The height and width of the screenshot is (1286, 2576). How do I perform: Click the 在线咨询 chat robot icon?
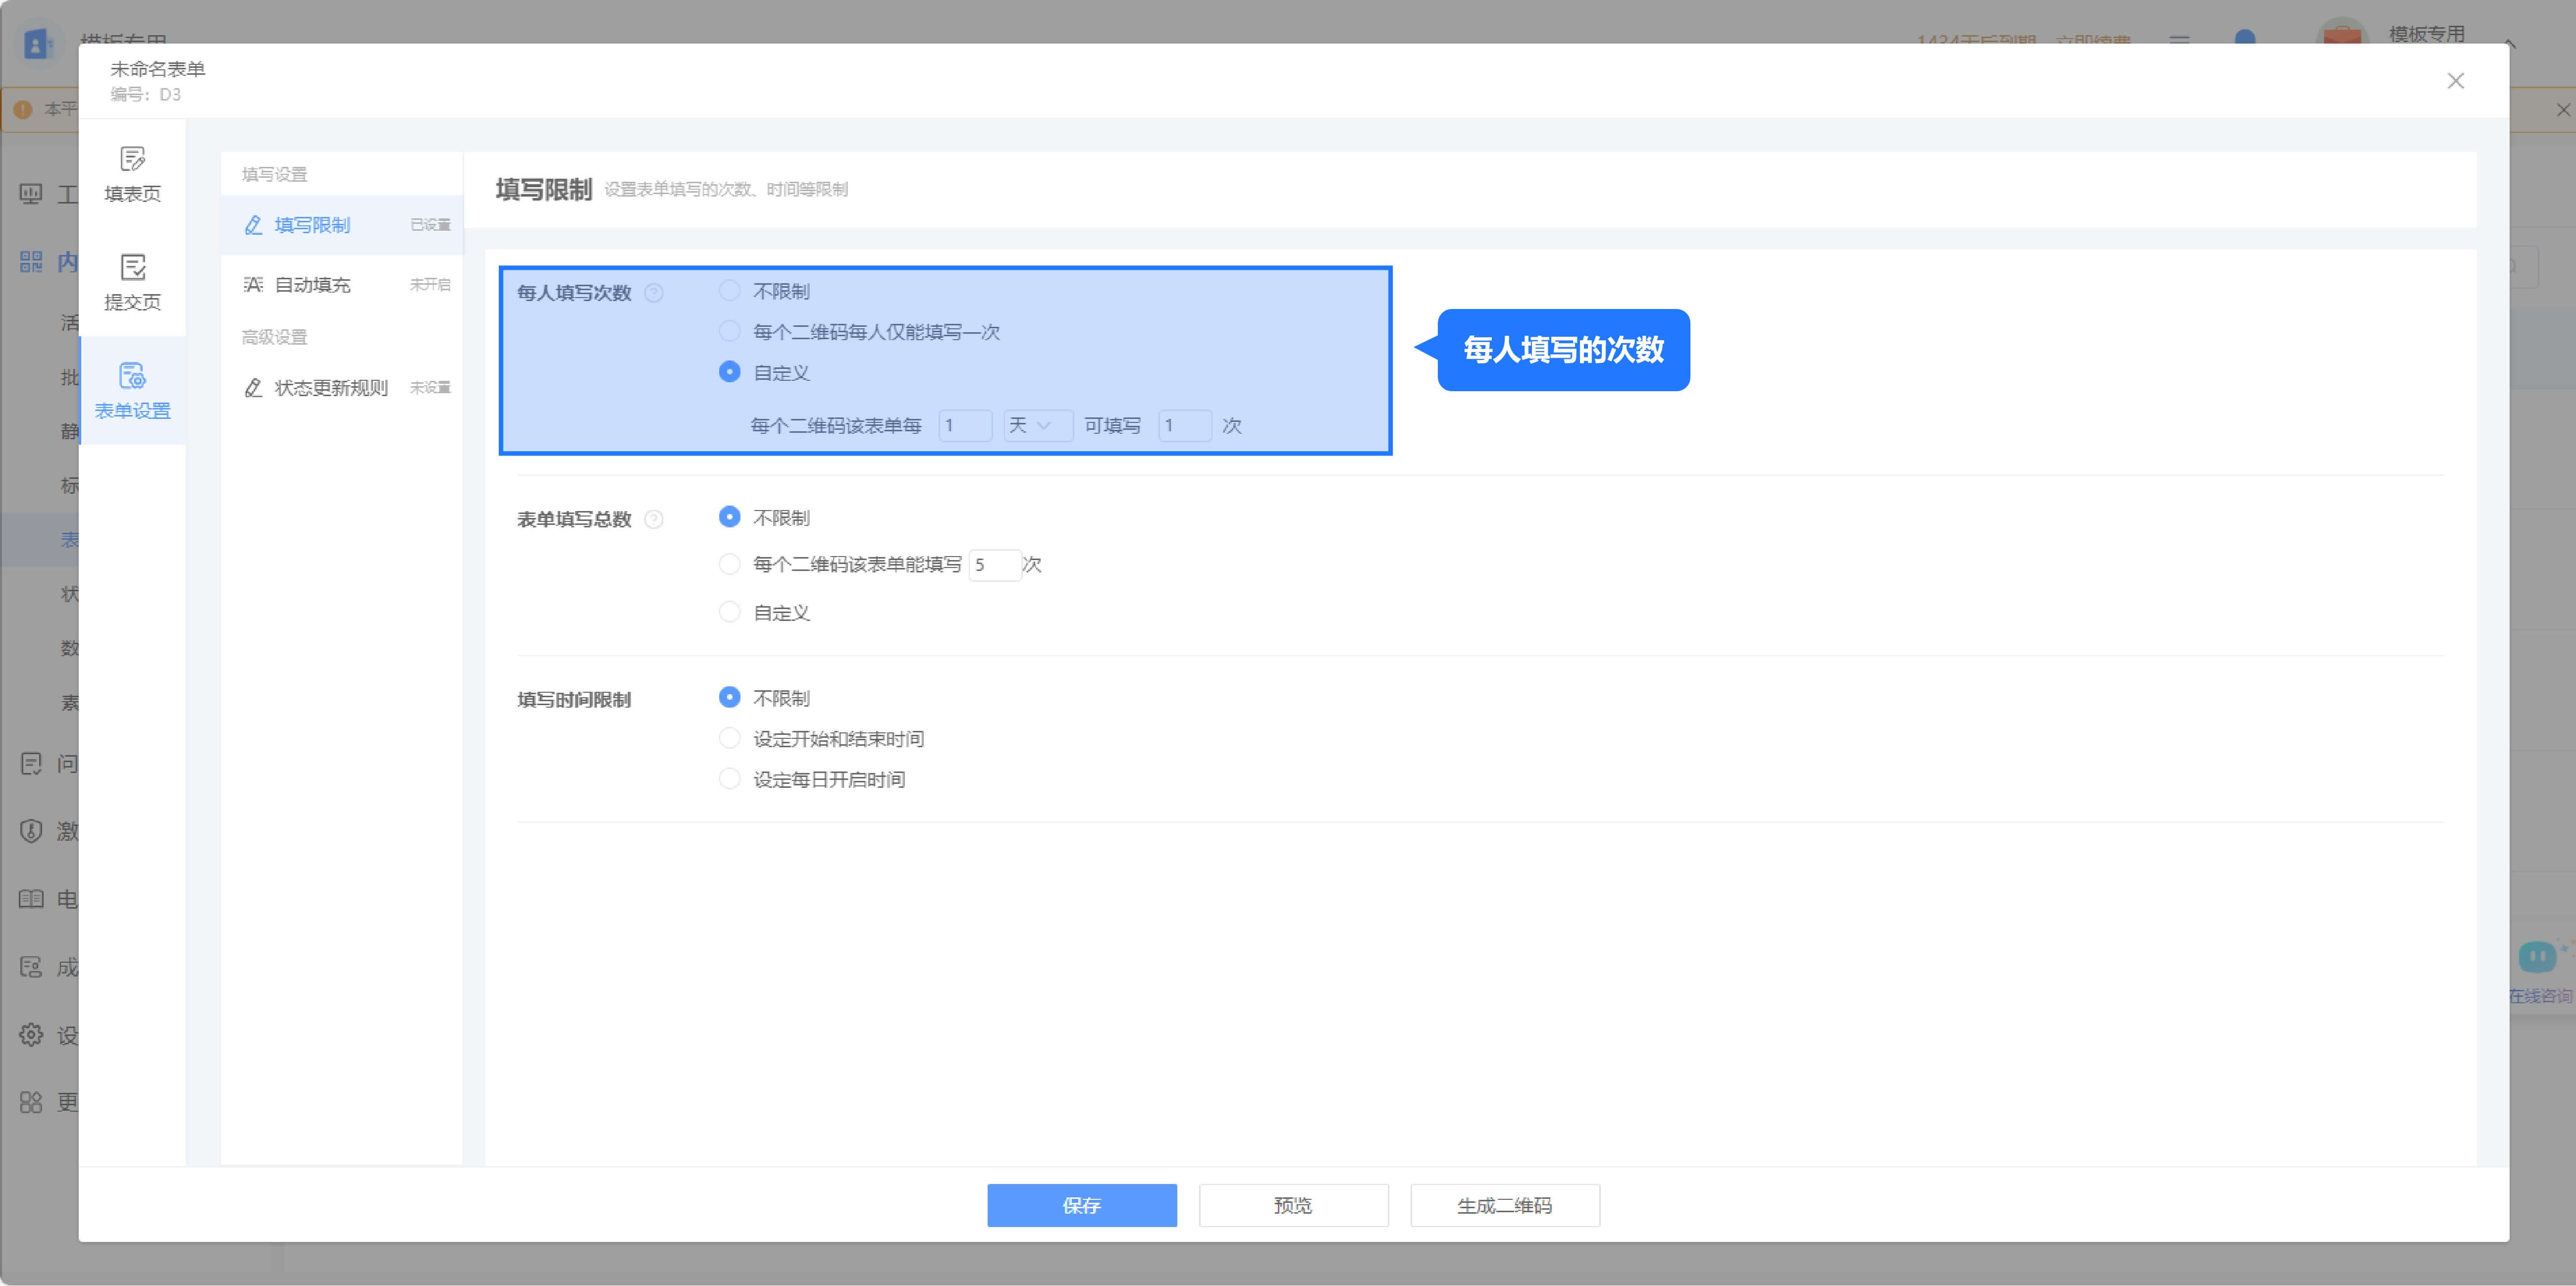[2537, 958]
